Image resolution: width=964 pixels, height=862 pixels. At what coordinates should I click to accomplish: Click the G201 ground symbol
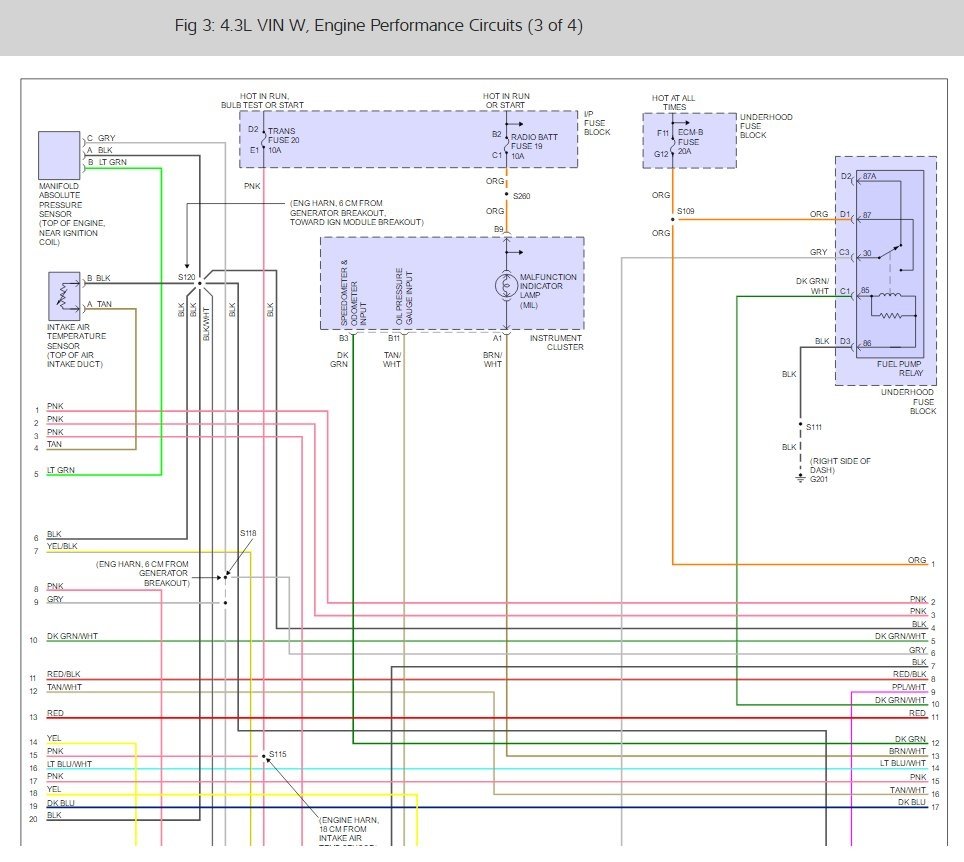pyautogui.click(x=800, y=478)
